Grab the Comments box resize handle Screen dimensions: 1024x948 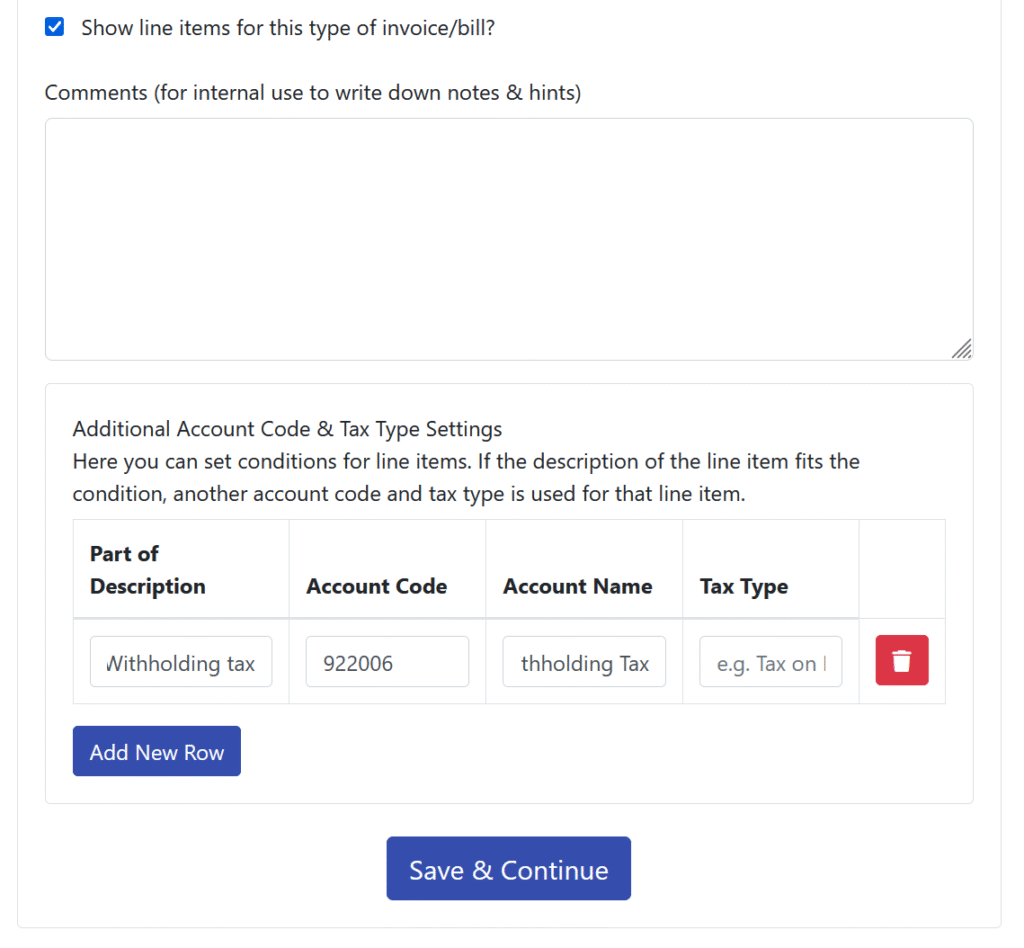click(961, 349)
